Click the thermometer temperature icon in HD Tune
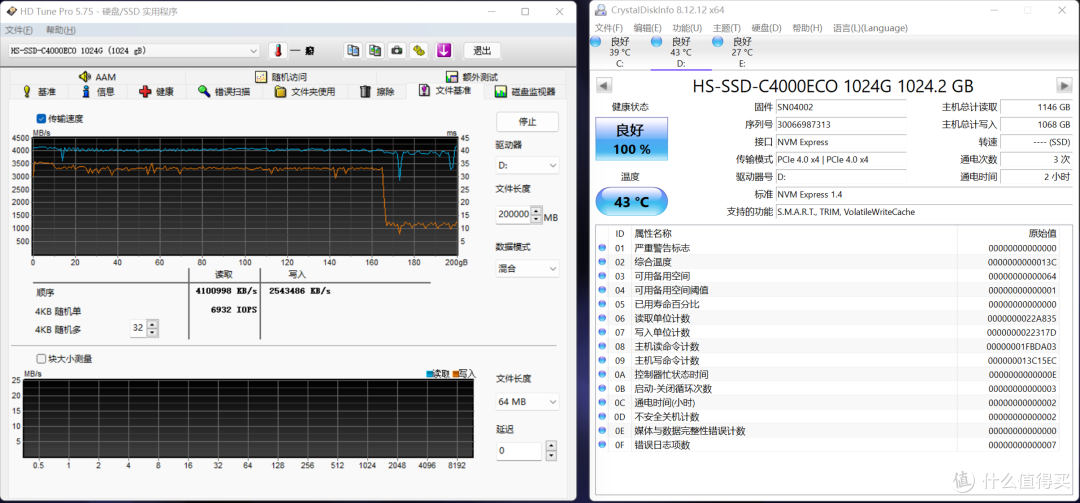This screenshot has width=1080, height=503. 278,50
